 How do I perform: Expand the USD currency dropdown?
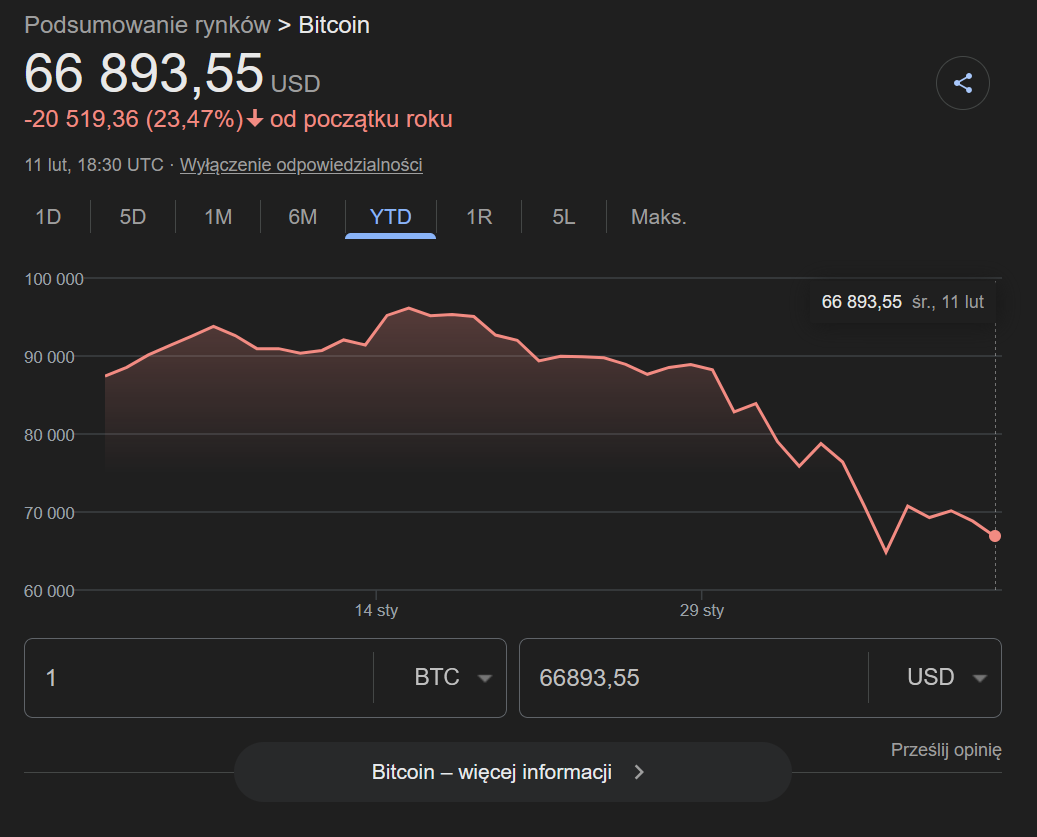point(946,678)
